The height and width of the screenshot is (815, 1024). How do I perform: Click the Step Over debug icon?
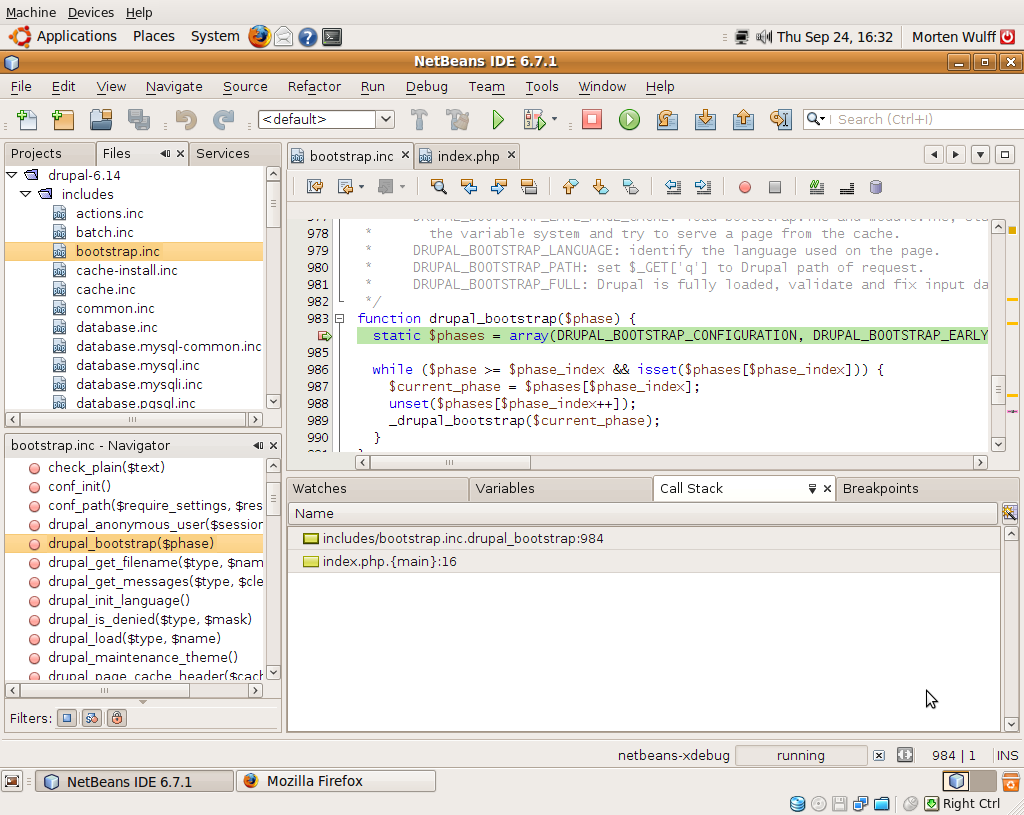(x=667, y=120)
